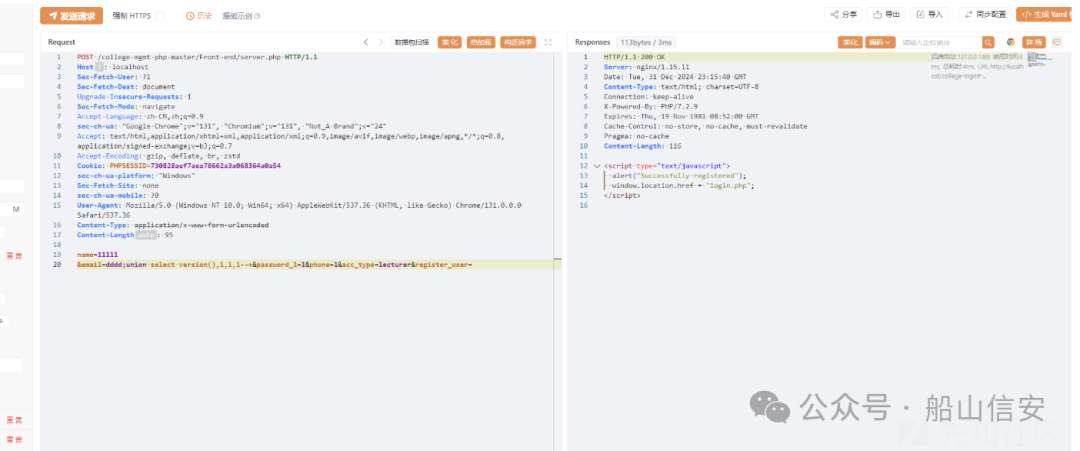Focus the response search input field
The width and height of the screenshot is (1080, 451).
(x=940, y=42)
